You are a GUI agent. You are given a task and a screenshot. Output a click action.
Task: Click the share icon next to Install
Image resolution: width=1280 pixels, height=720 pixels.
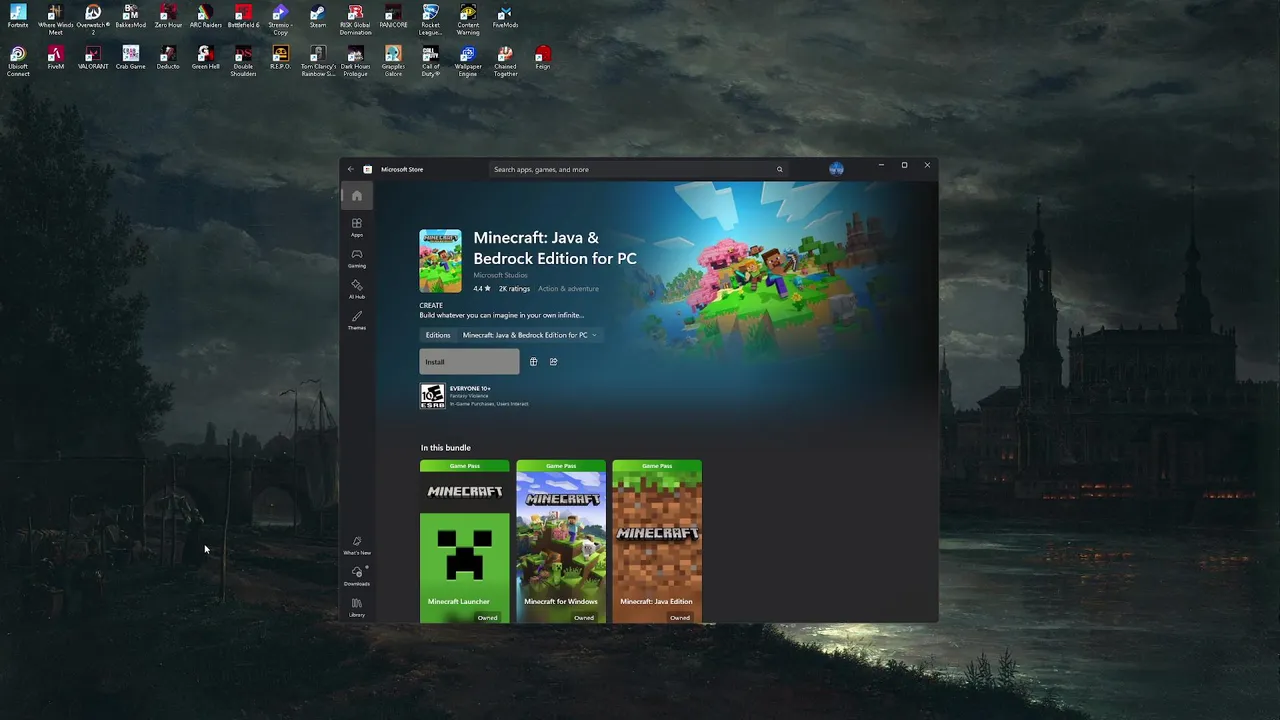point(553,362)
